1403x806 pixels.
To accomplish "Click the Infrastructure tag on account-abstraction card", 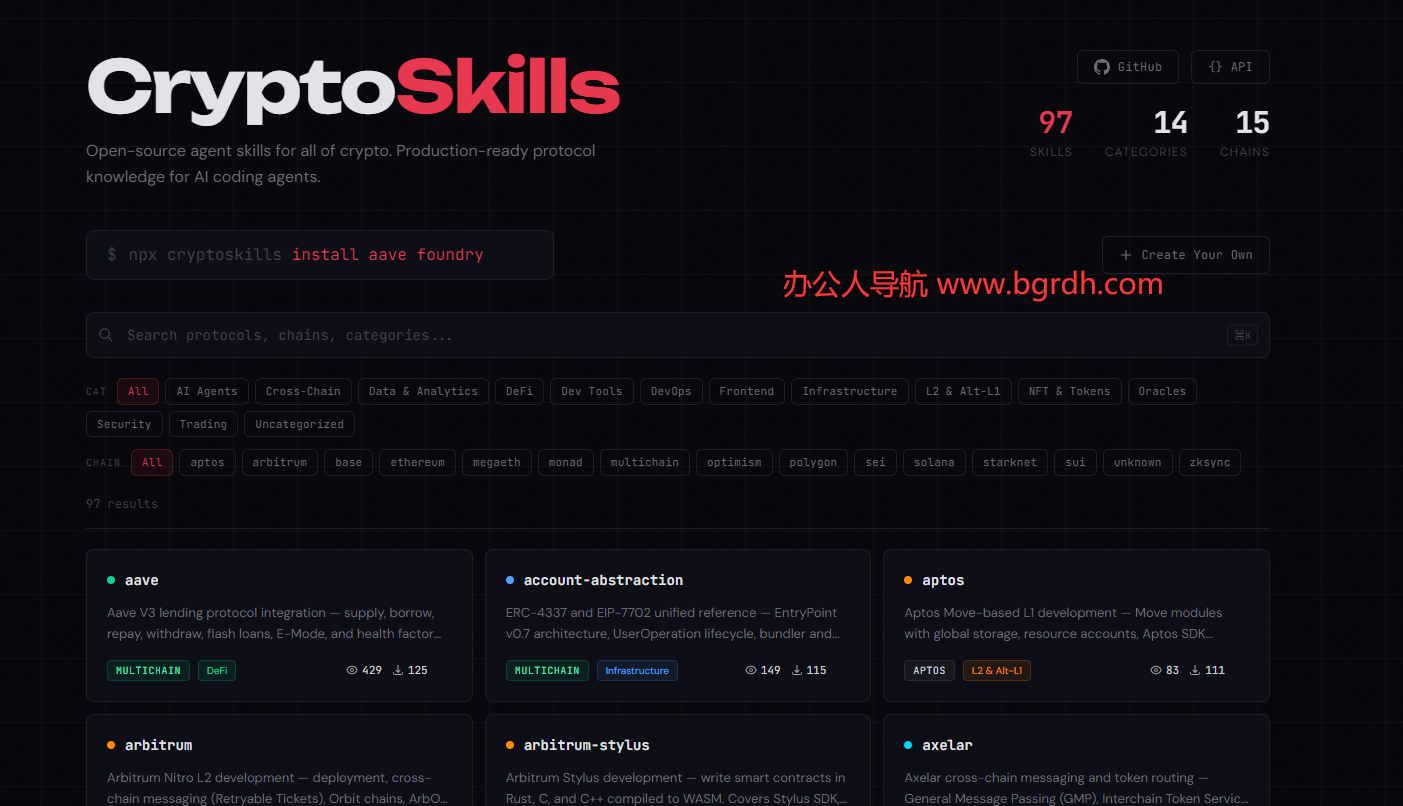I will point(637,670).
